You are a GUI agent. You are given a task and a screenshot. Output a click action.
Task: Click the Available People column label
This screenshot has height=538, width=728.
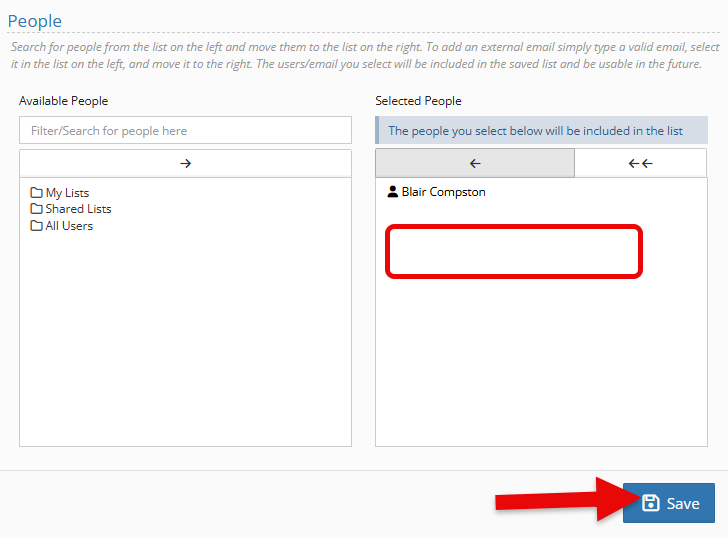click(x=63, y=101)
